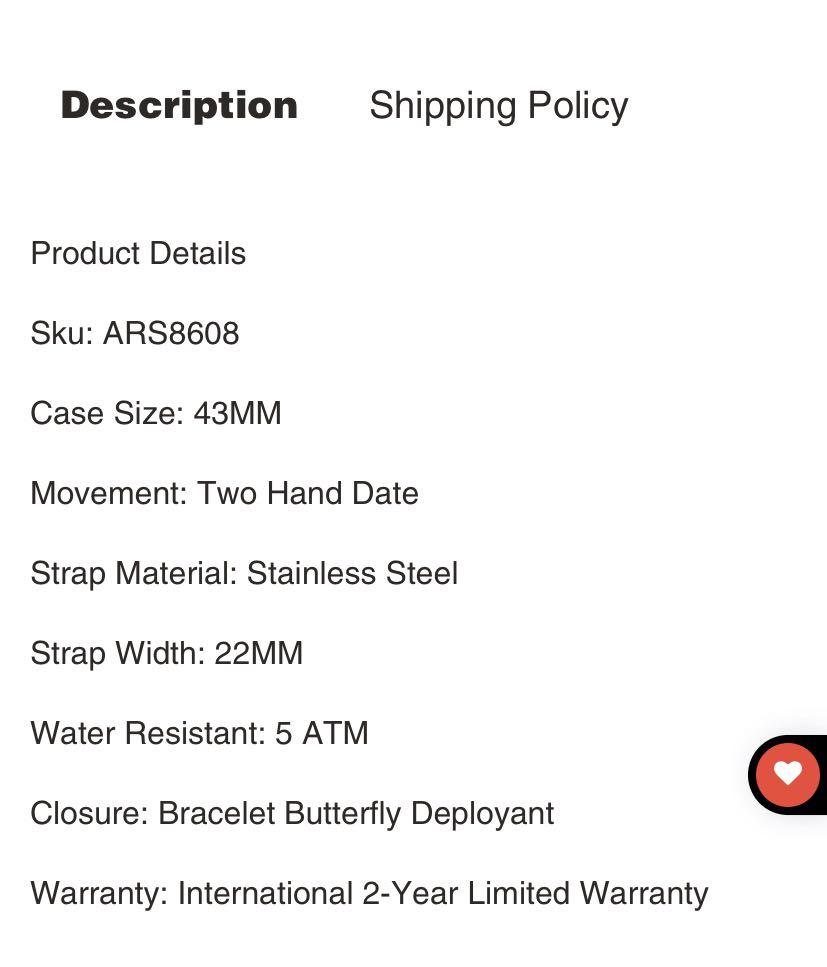Click the 22MM strap width value

(258, 653)
